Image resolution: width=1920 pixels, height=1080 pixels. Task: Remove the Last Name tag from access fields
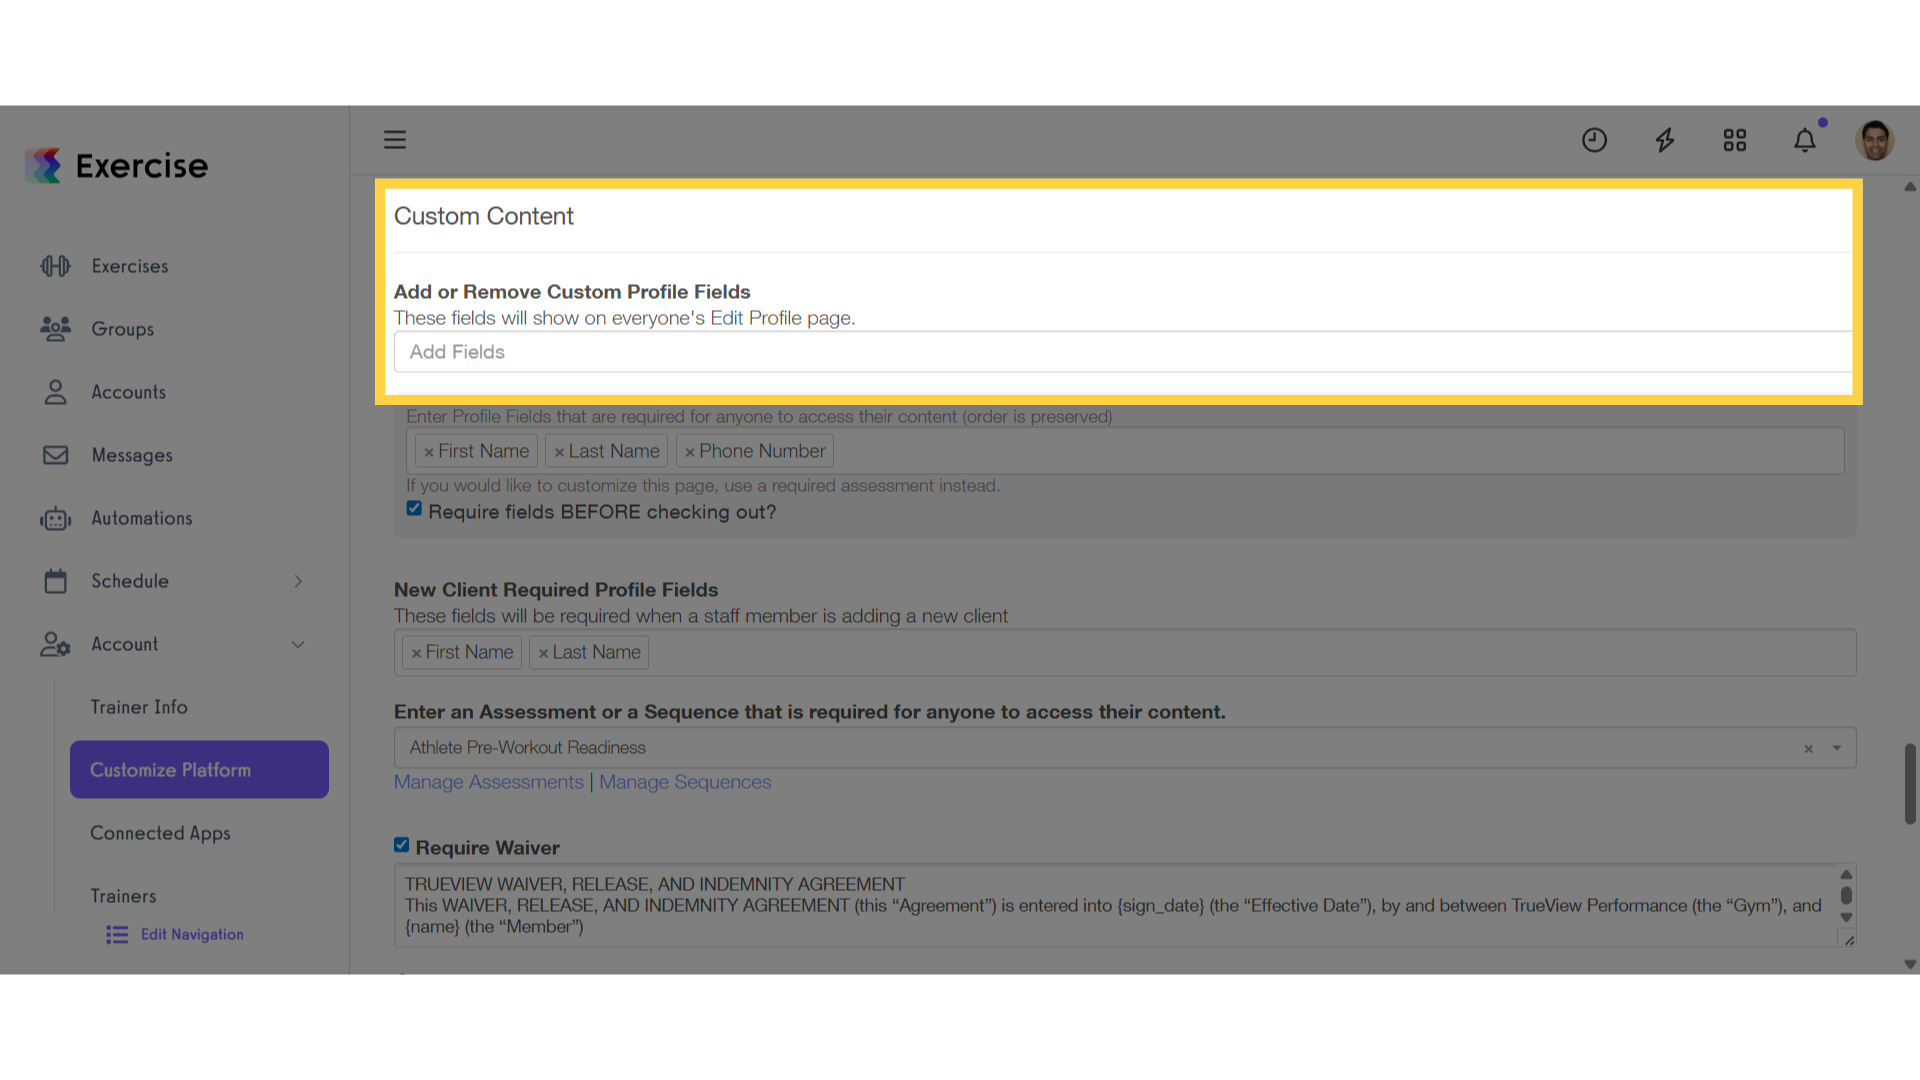pyautogui.click(x=559, y=452)
